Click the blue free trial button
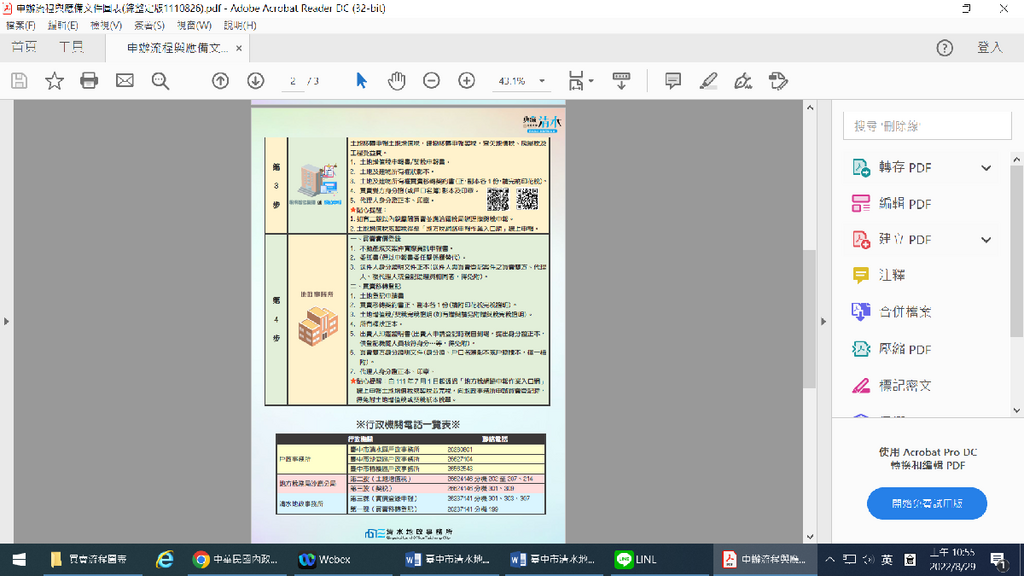This screenshot has width=1024, height=576. click(x=926, y=503)
